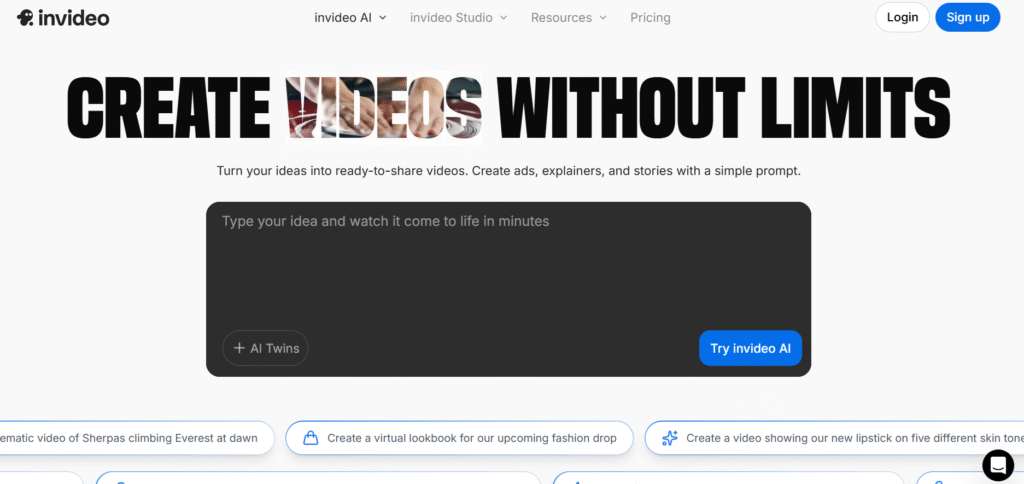Click the chevron next to Resources
The height and width of the screenshot is (484, 1024).
tap(602, 18)
